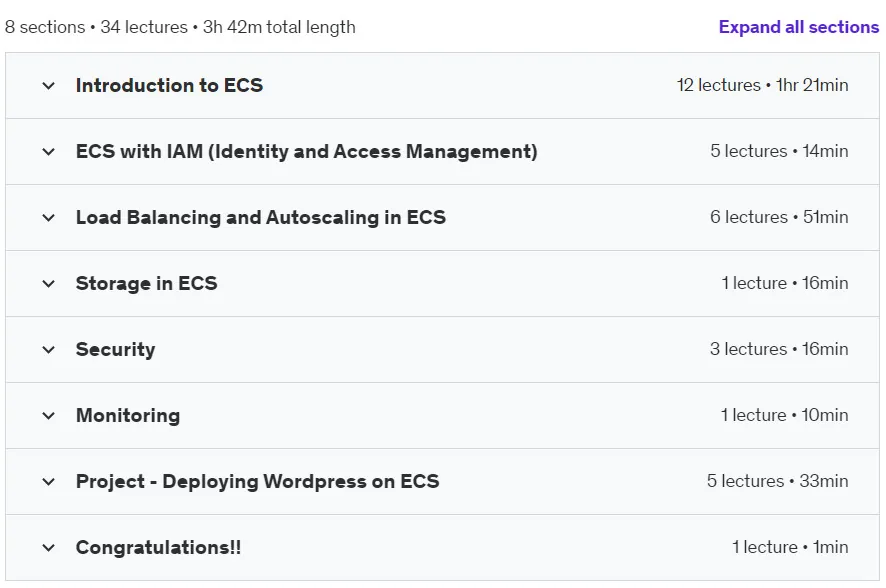Open the Security section title
The image size is (886, 588).
(x=115, y=350)
